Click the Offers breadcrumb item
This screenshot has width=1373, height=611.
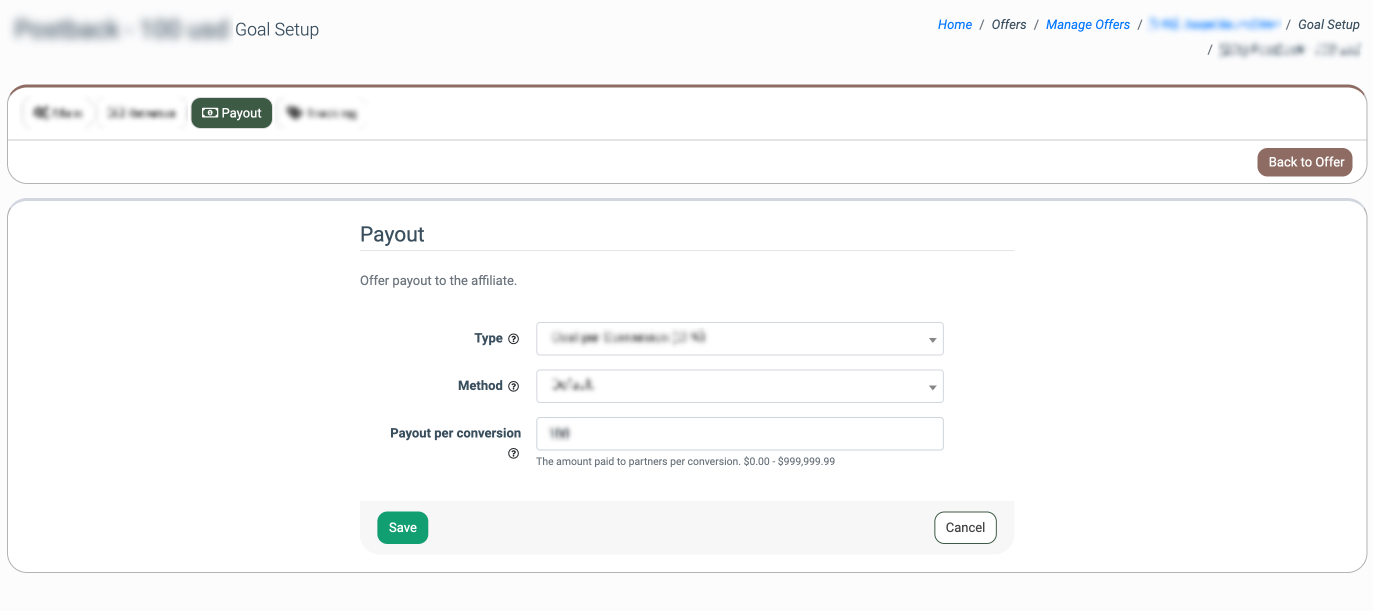point(1009,25)
